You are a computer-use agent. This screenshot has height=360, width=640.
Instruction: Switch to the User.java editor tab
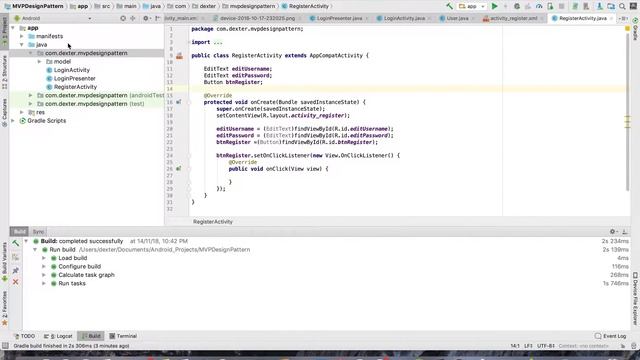point(457,18)
